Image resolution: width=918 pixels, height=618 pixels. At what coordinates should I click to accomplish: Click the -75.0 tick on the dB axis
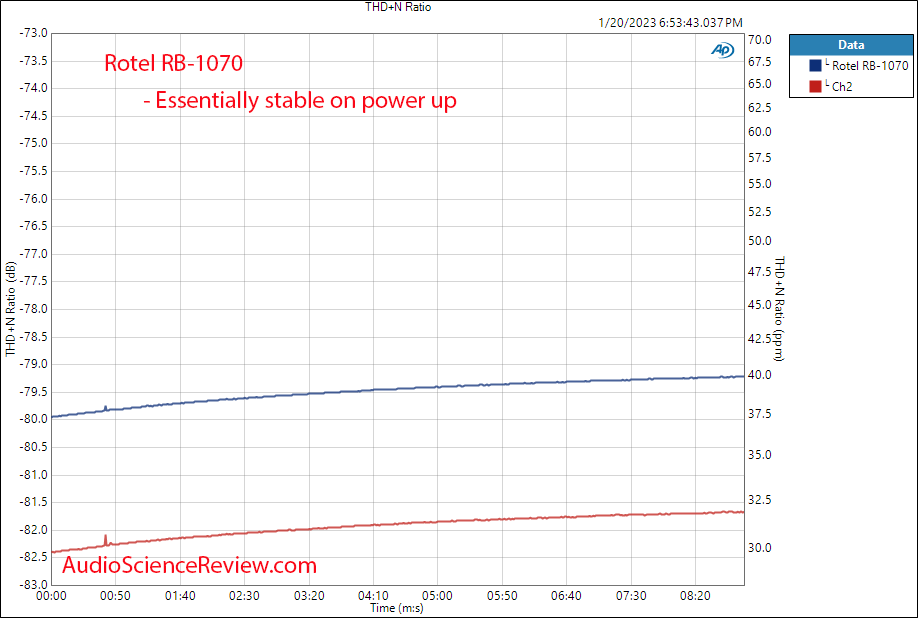click(x=35, y=143)
